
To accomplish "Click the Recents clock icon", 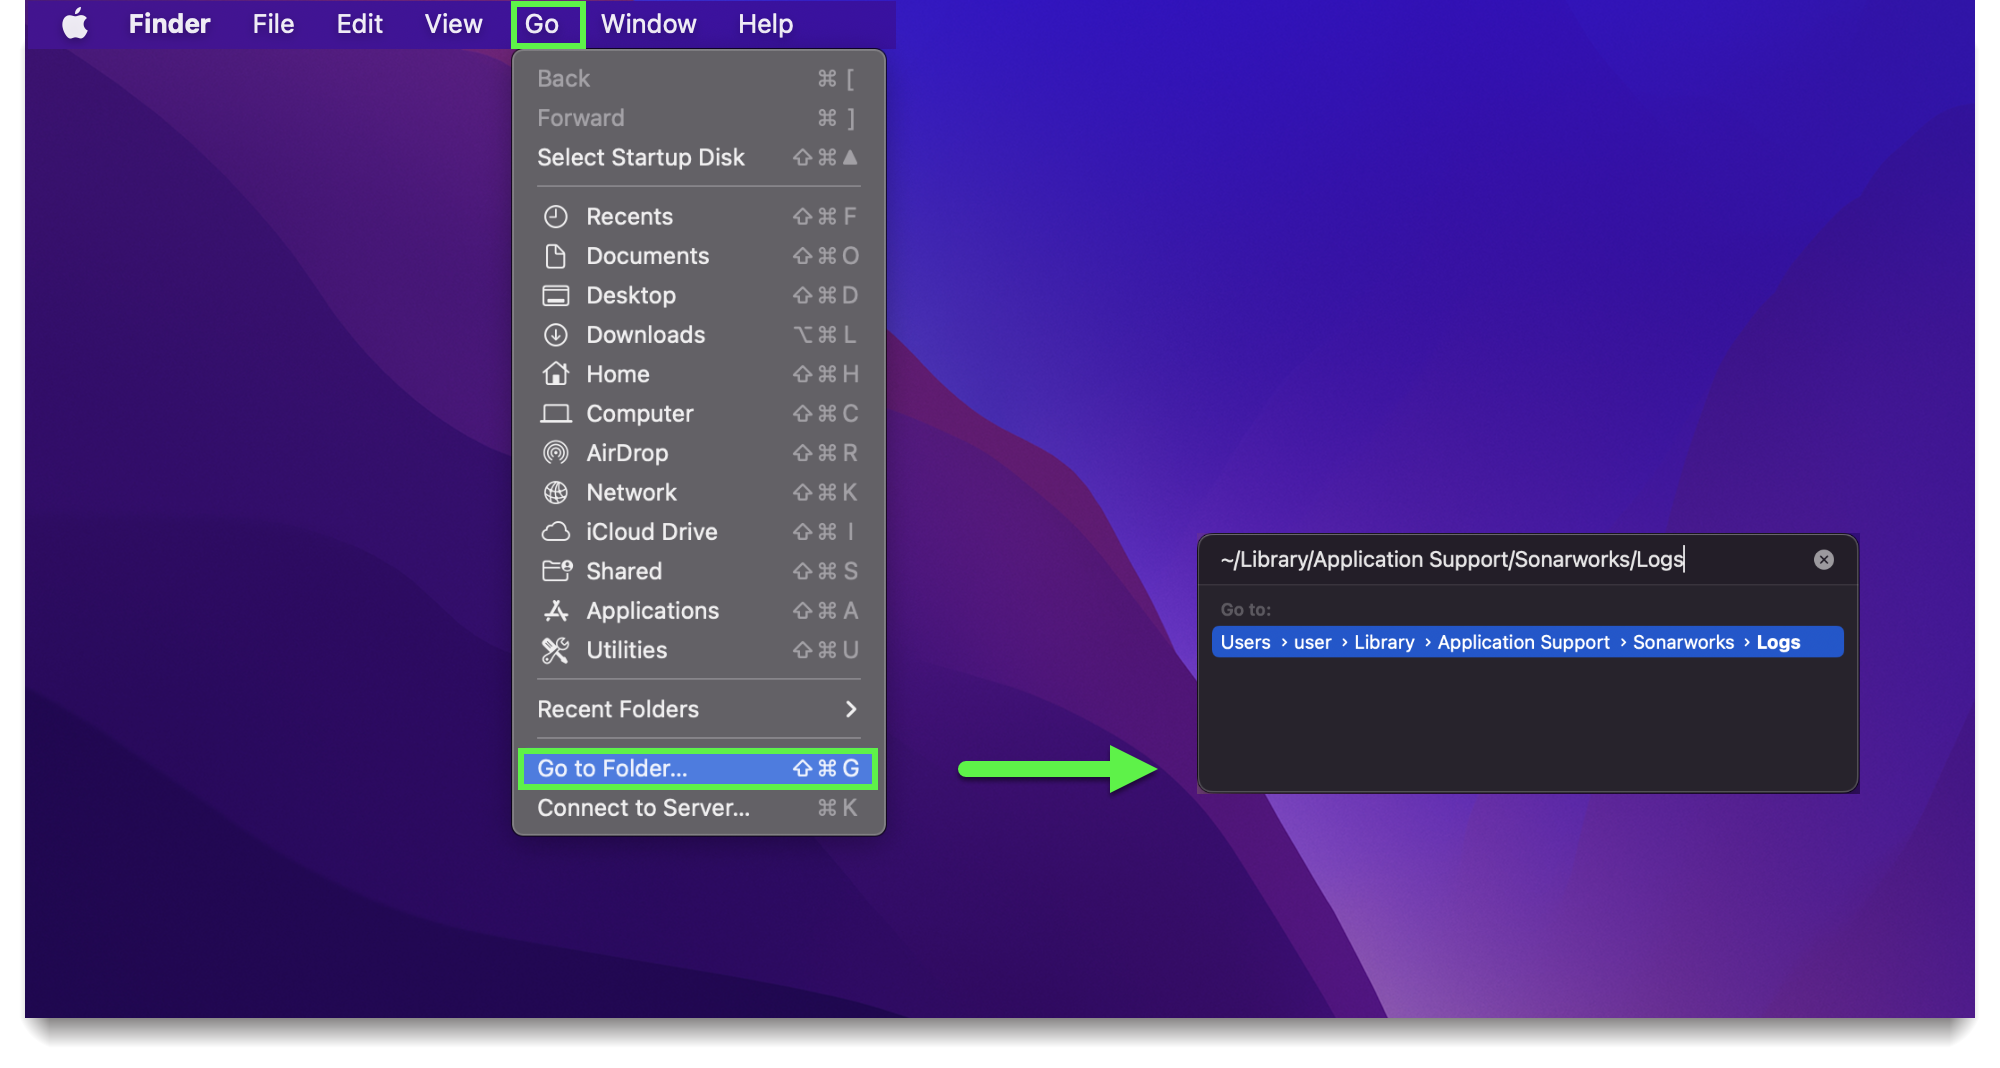I will click(556, 217).
